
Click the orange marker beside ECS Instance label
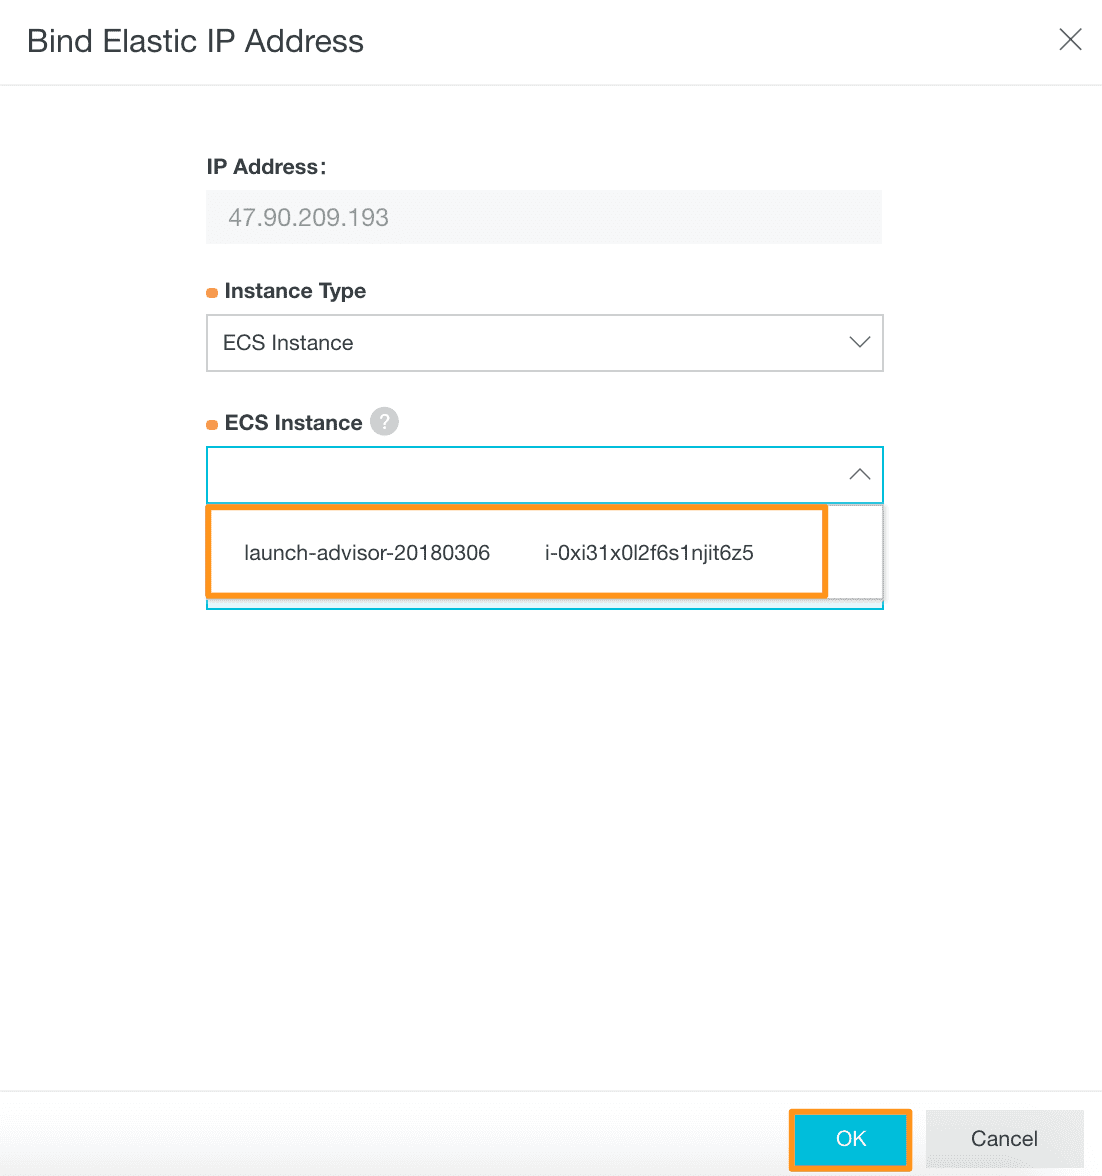point(212,425)
